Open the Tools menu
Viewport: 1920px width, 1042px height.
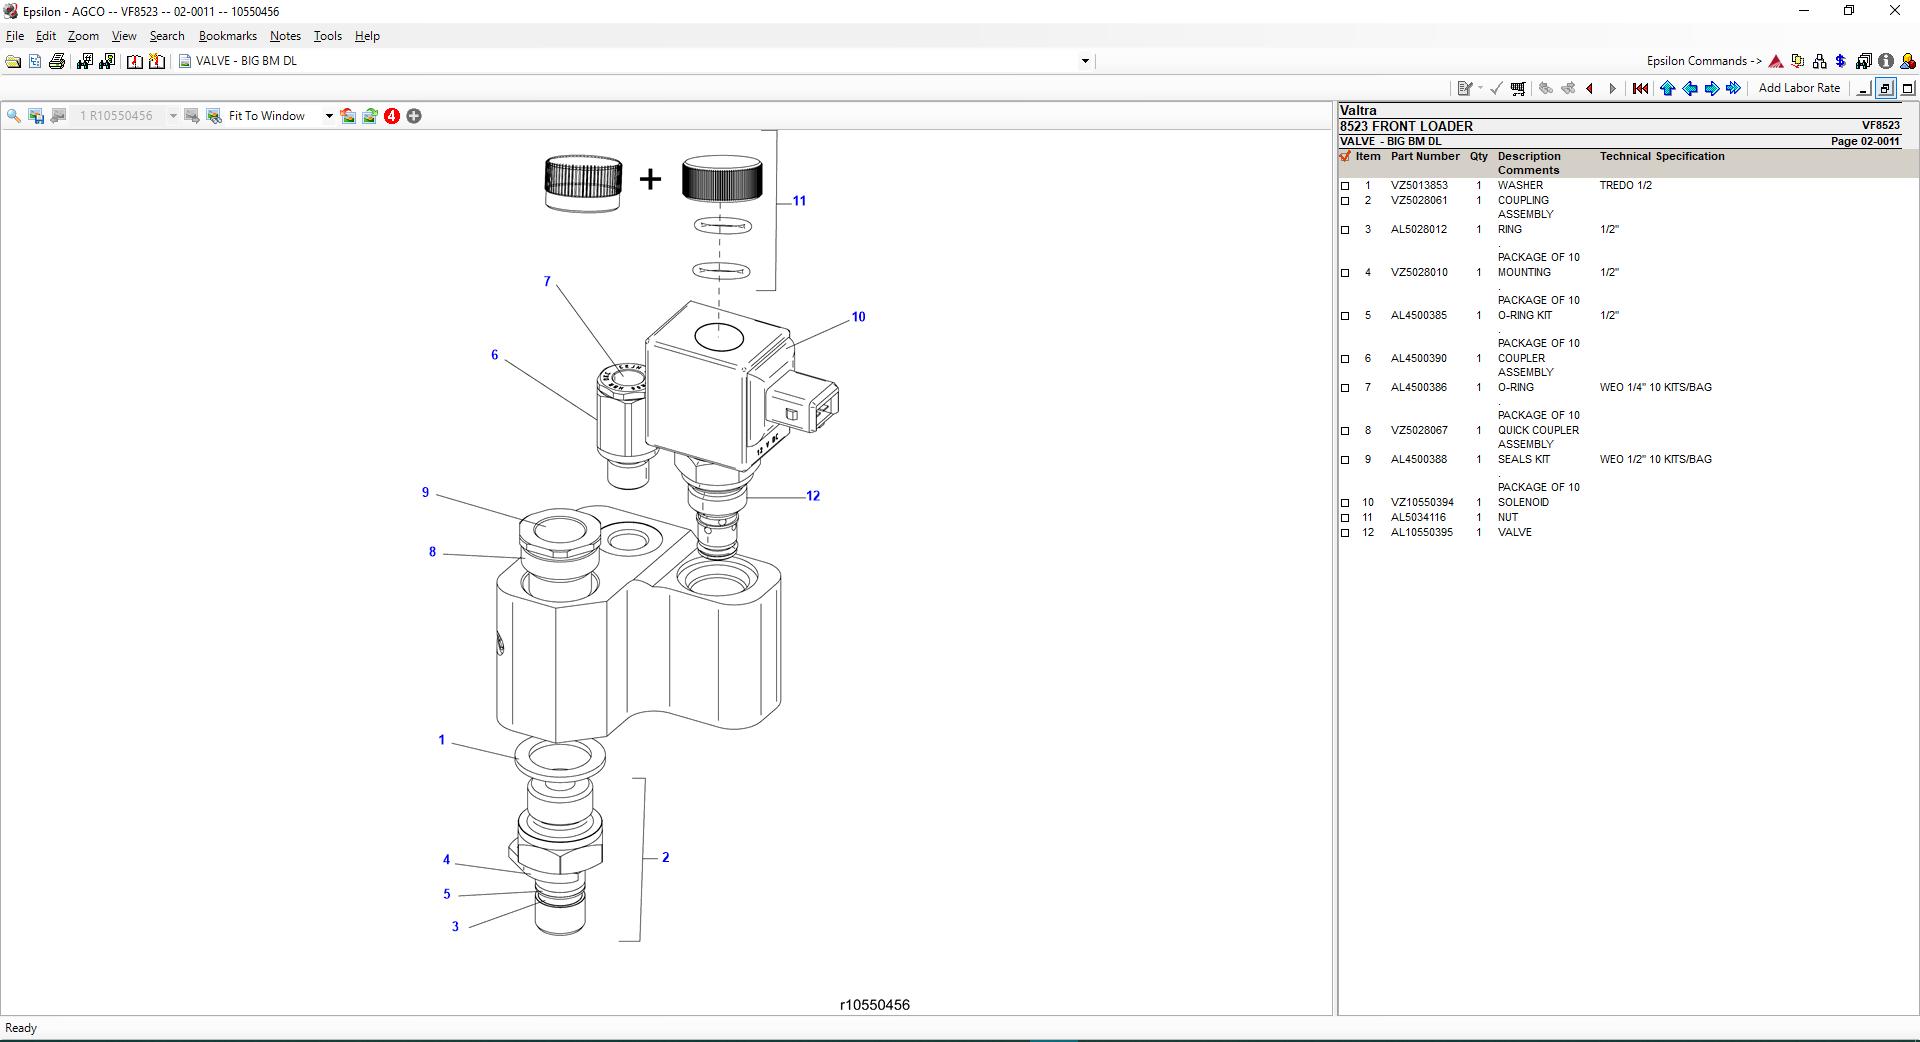pyautogui.click(x=328, y=36)
